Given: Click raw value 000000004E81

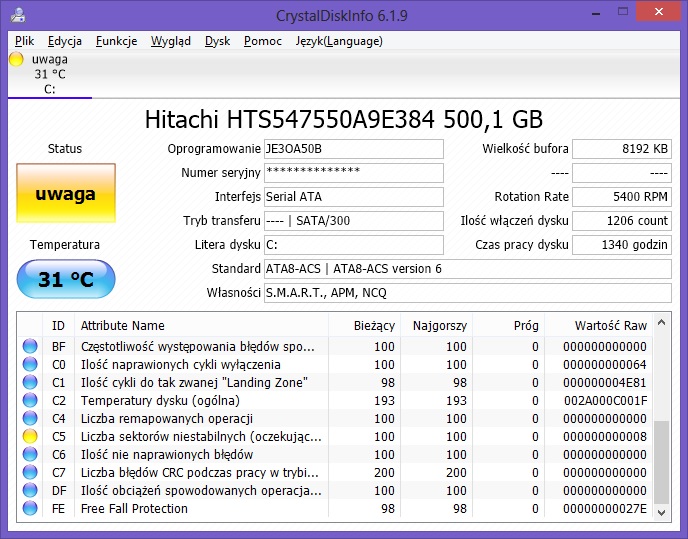Looking at the screenshot, I should point(605,382).
